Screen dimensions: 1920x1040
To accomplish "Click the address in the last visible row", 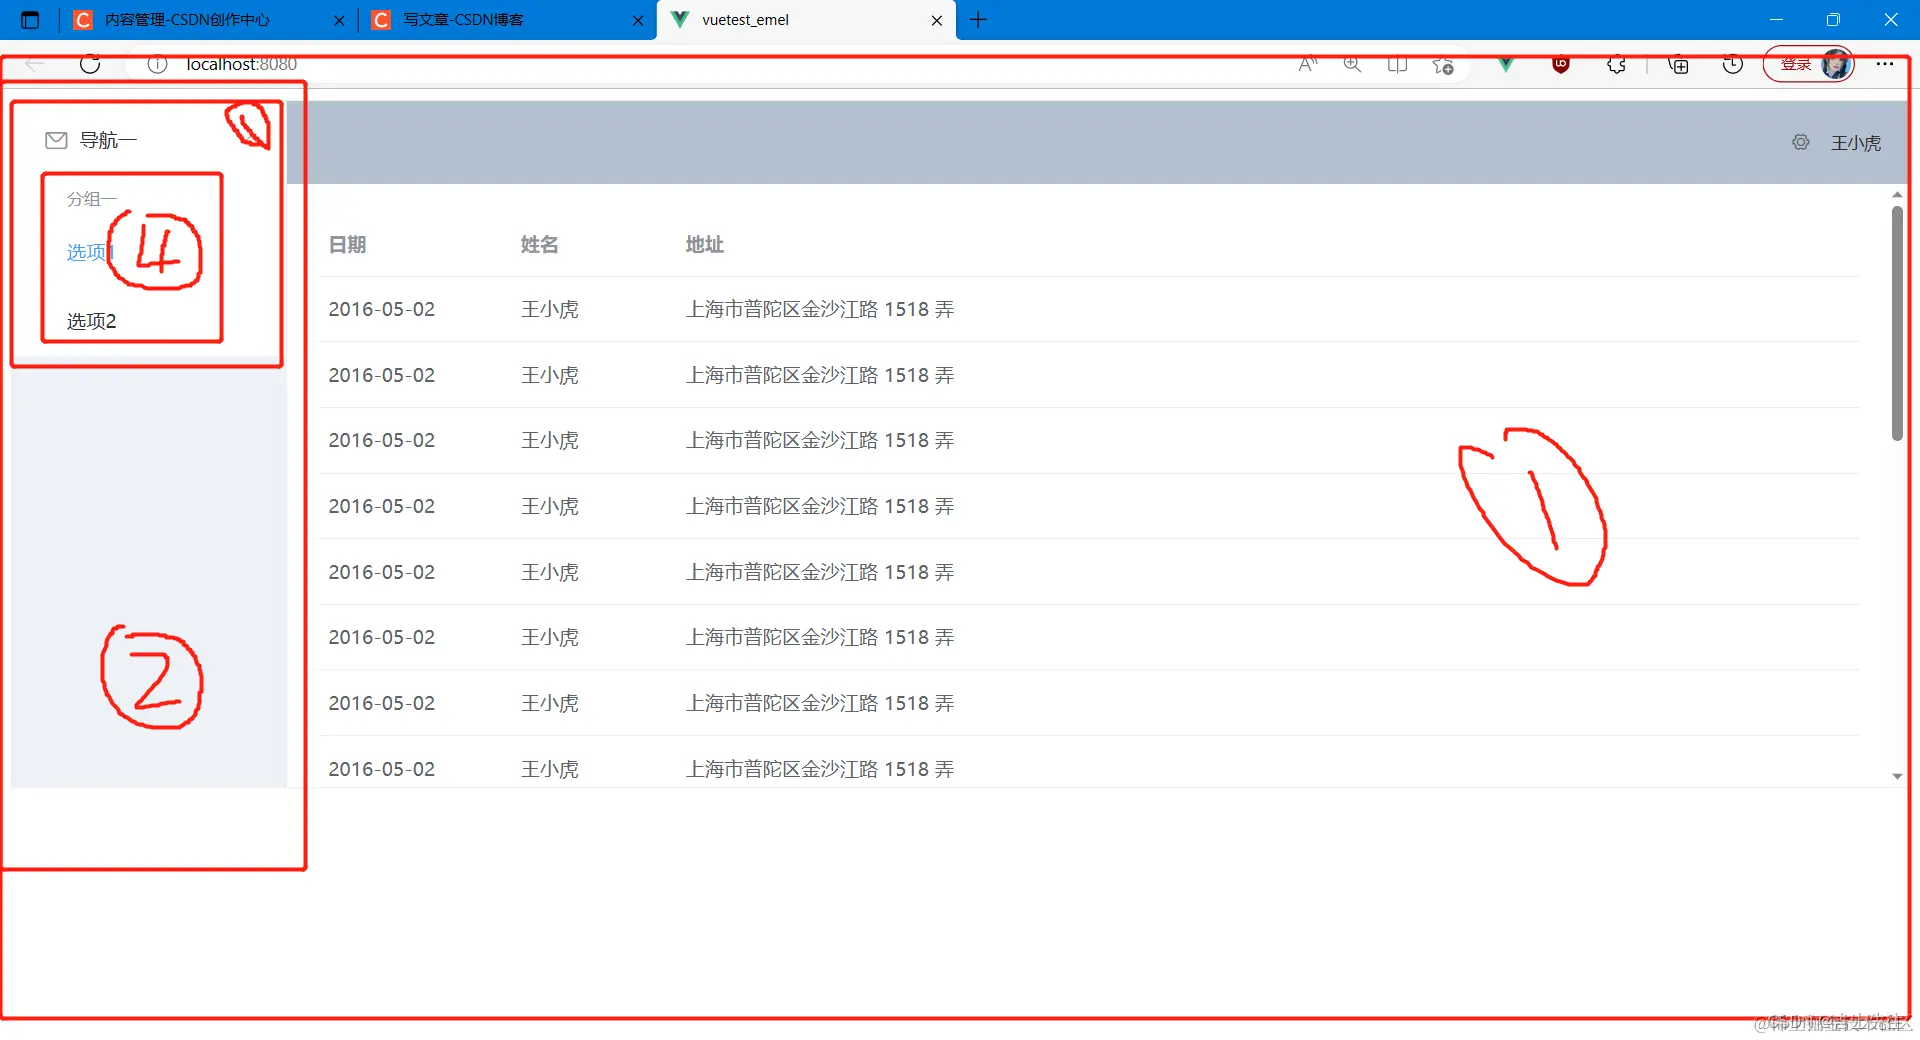I will 820,769.
